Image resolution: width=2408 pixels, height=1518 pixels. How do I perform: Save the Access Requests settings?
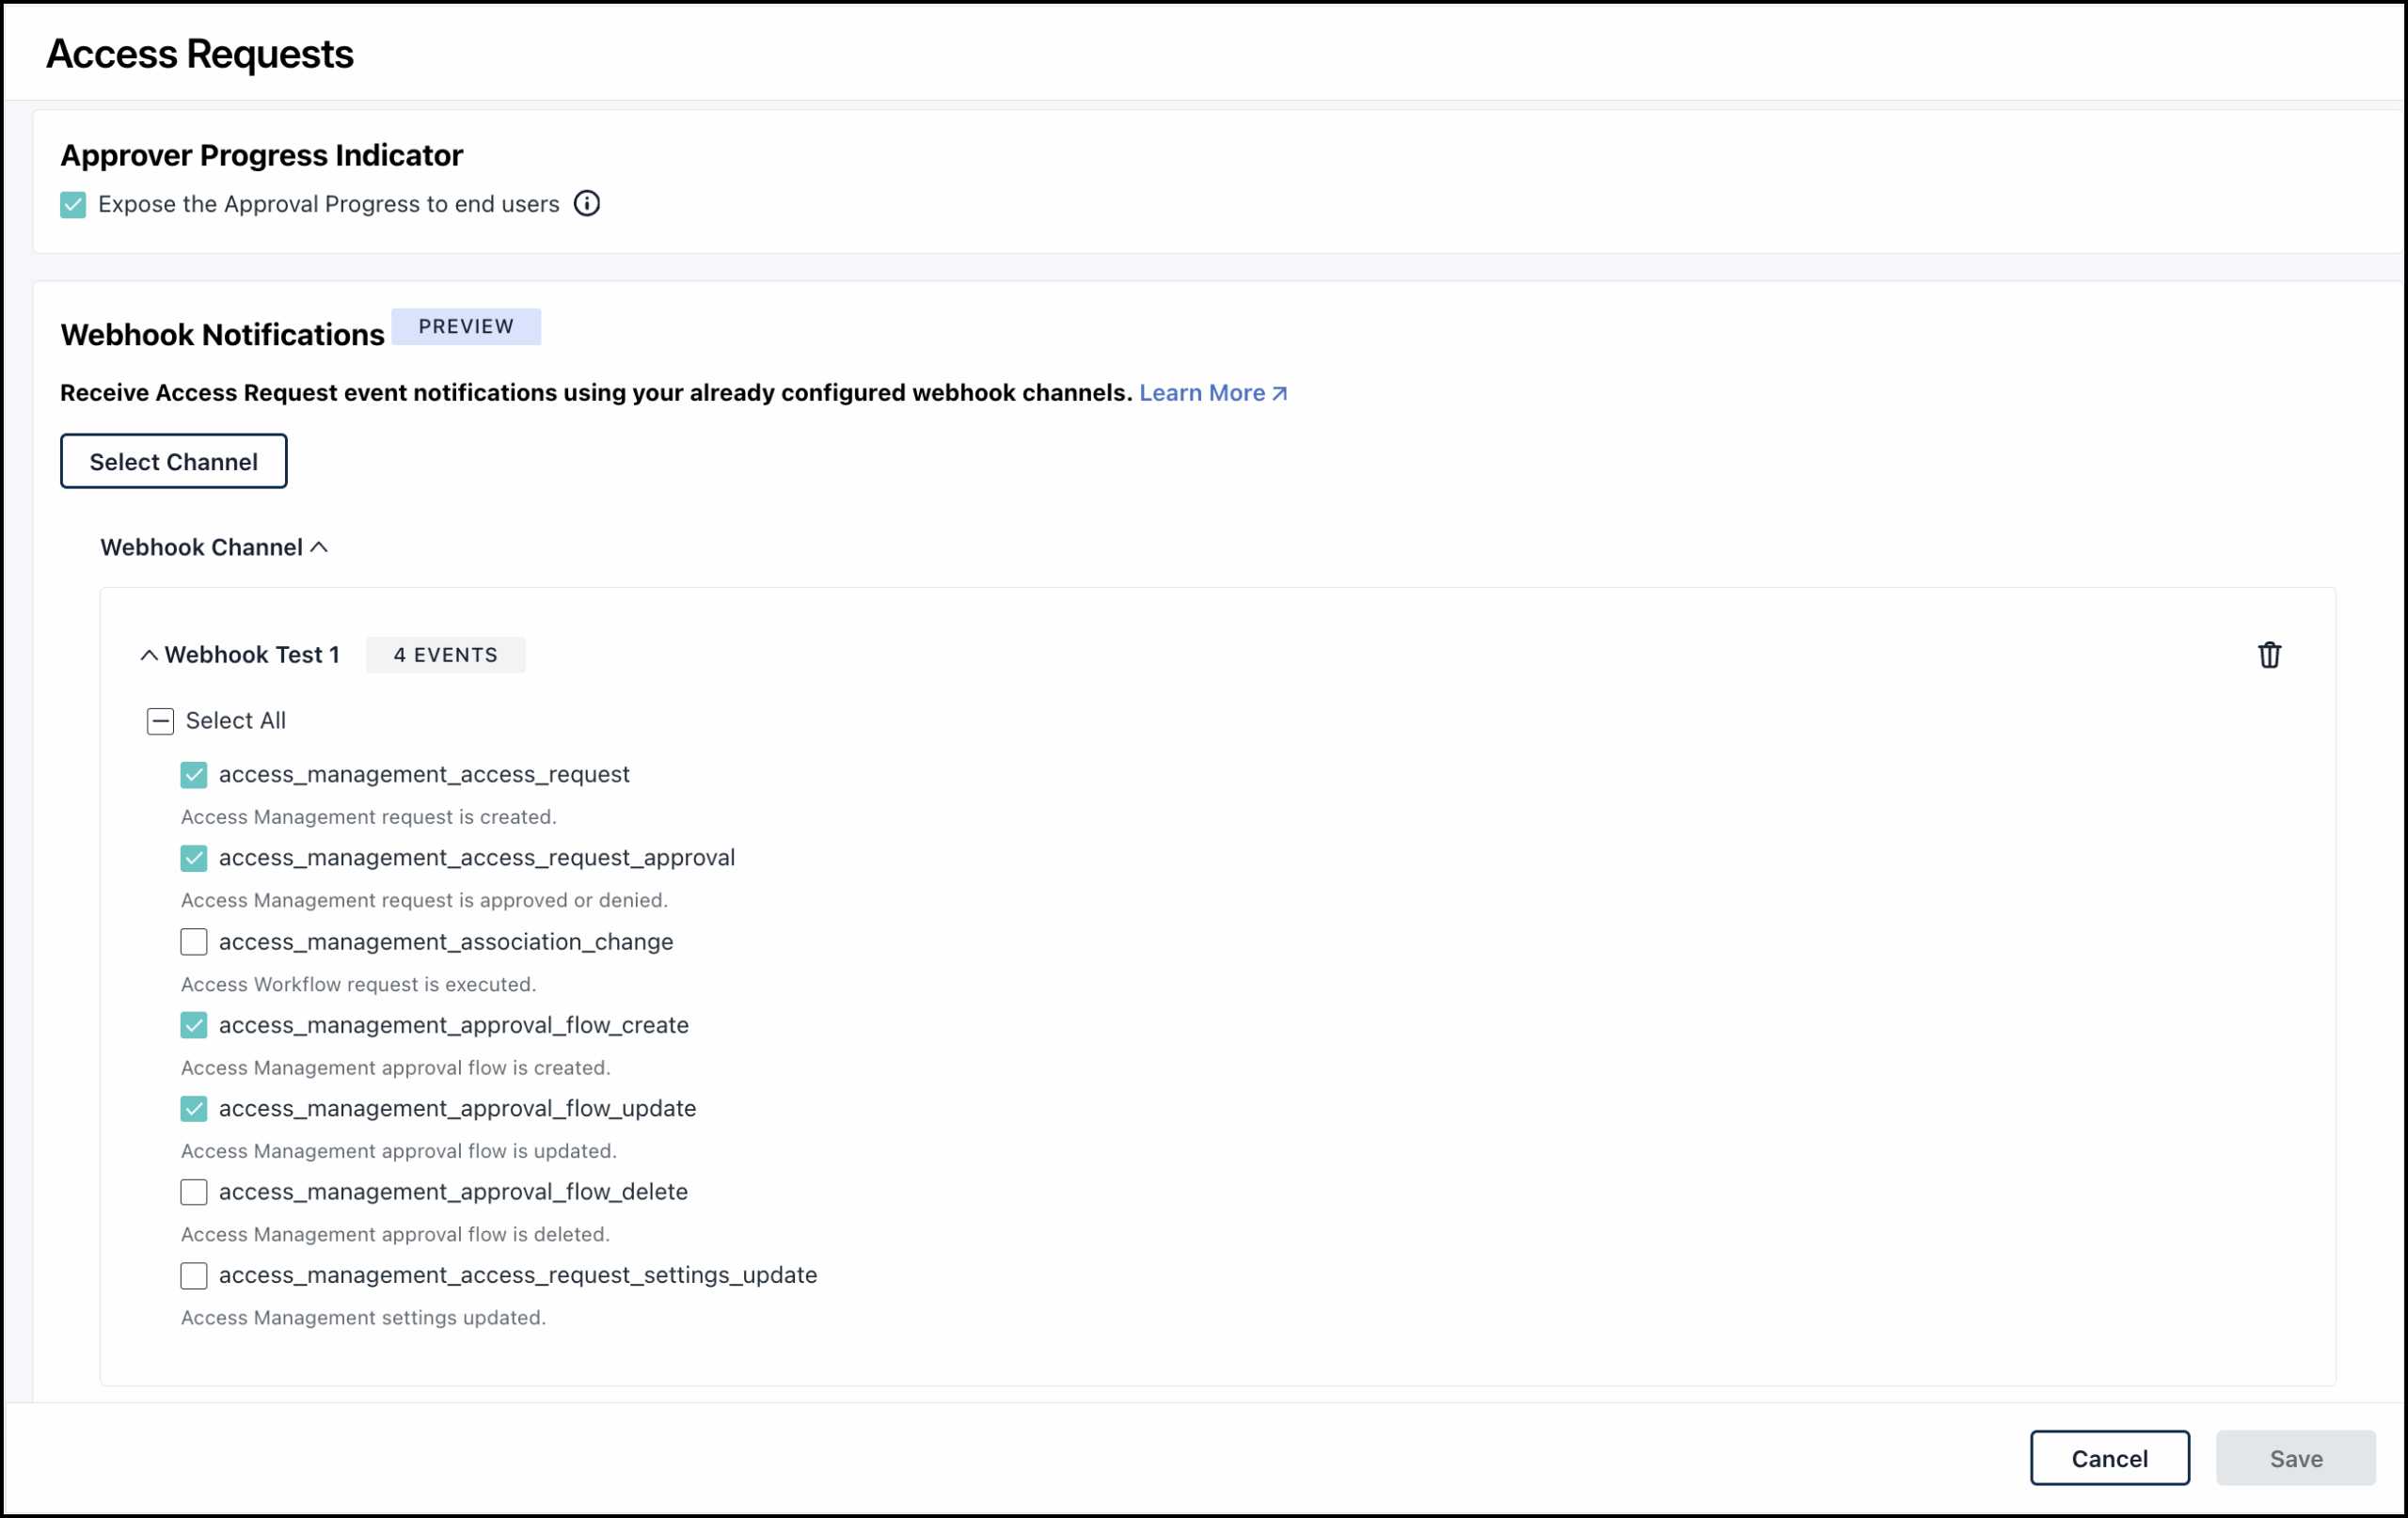2295,1457
